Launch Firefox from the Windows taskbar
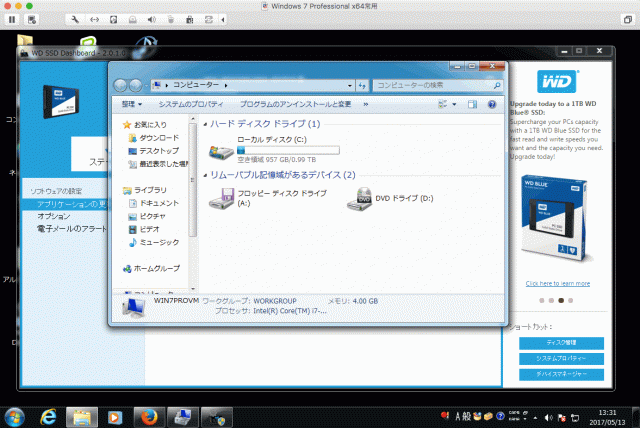This screenshot has height=428, width=640. pyautogui.click(x=150, y=415)
